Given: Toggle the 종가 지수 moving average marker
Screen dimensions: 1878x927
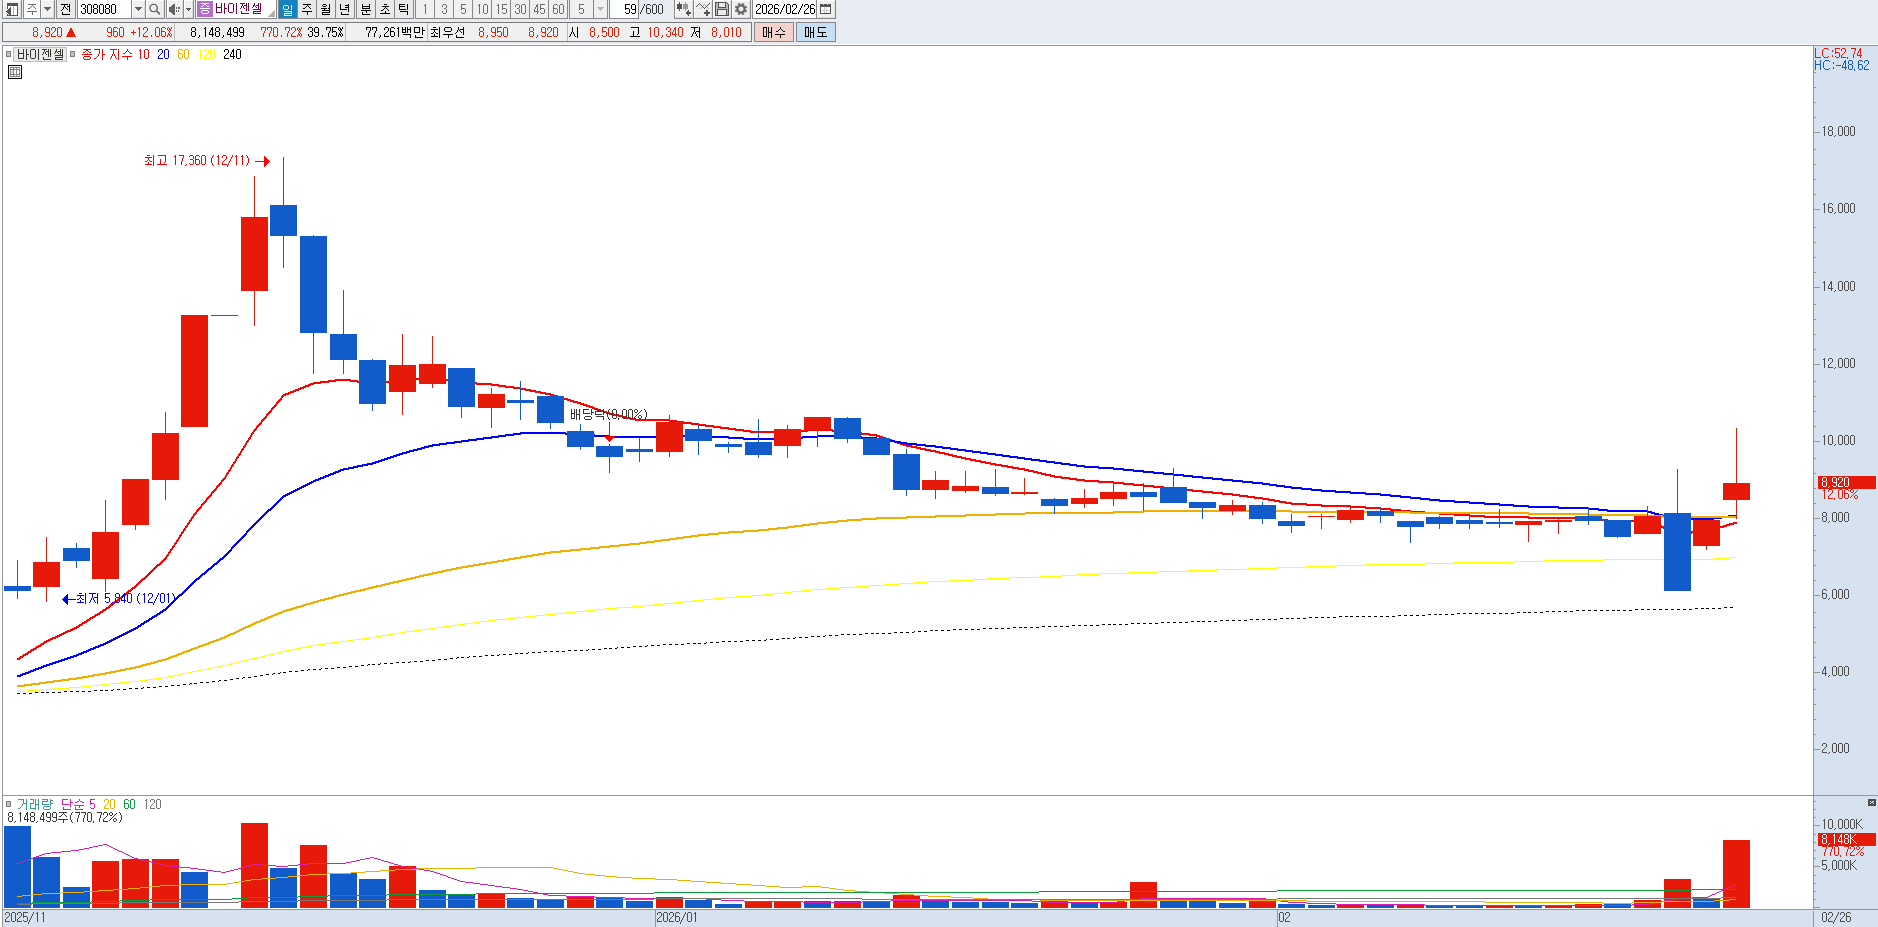Looking at the screenshot, I should (72, 55).
